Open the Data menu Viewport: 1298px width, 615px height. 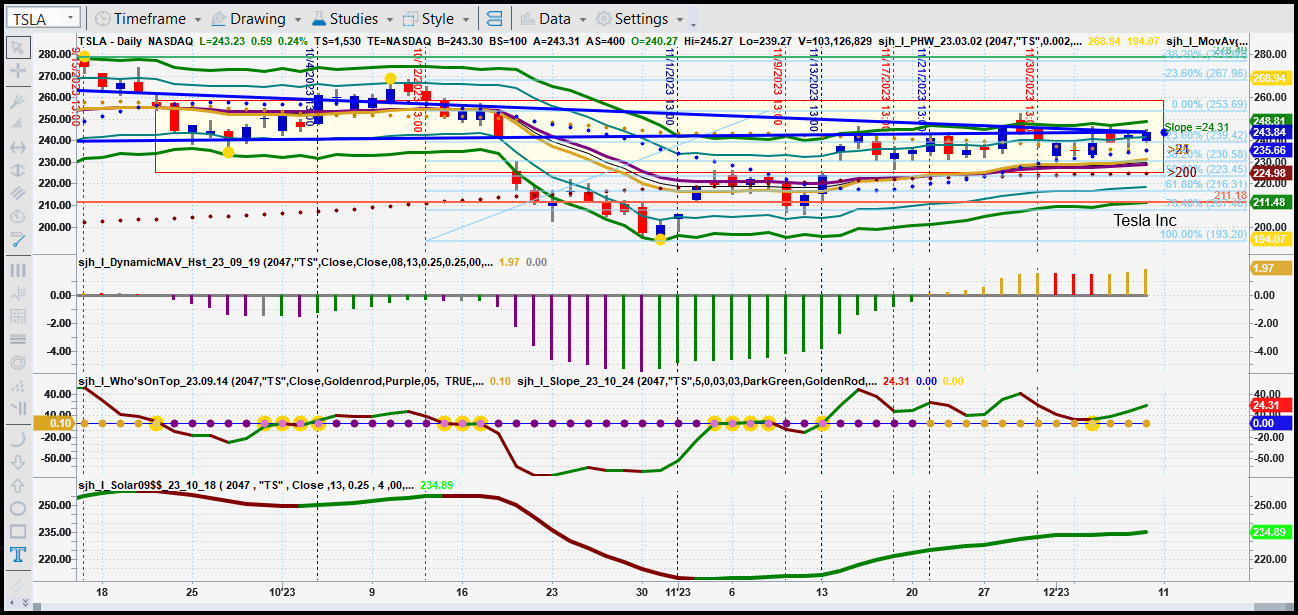pyautogui.click(x=553, y=19)
